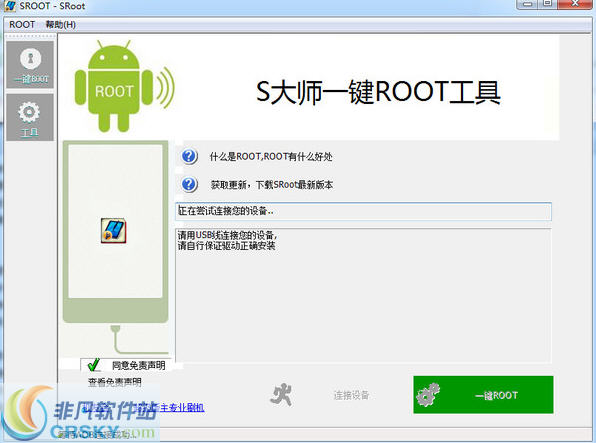This screenshot has width=596, height=443.
Task: Open the blue 专业刷机 hyperlink
Action: pyautogui.click(x=182, y=408)
